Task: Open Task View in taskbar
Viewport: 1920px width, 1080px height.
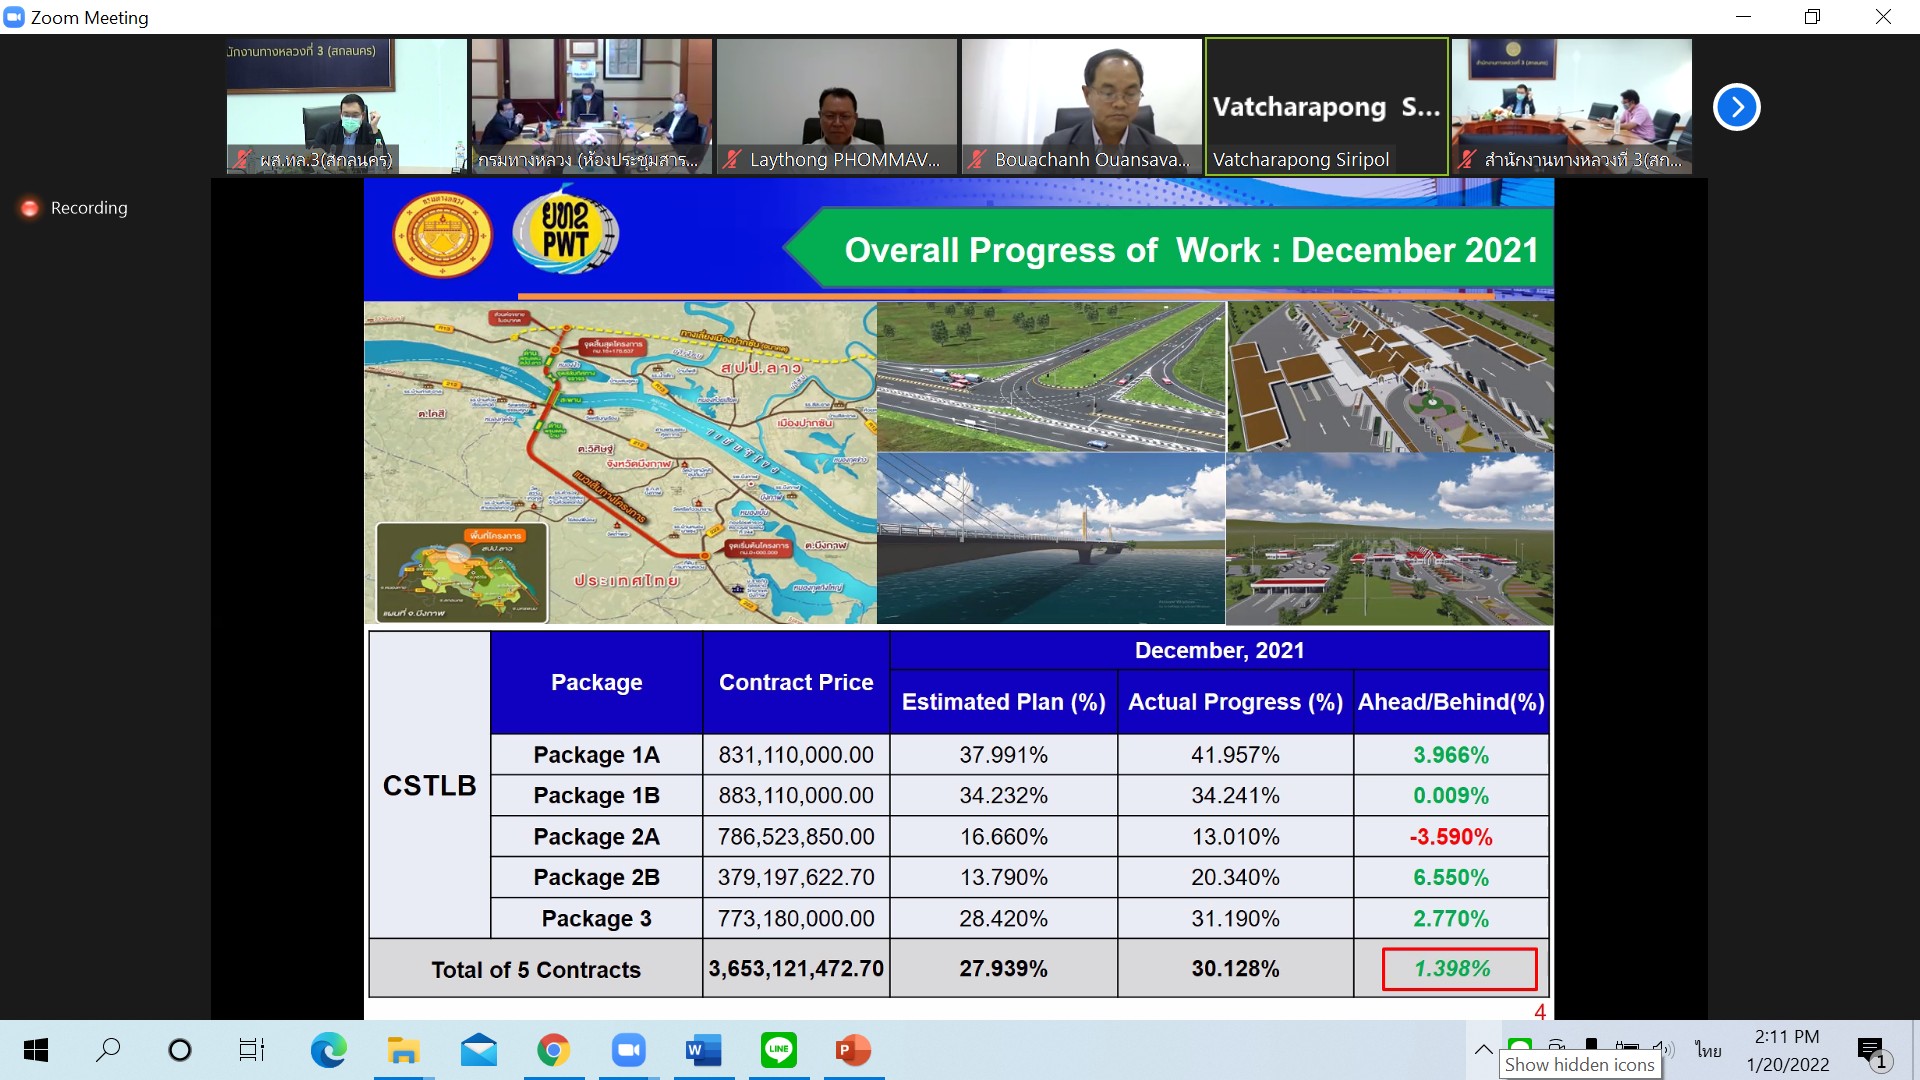Action: [x=251, y=1050]
